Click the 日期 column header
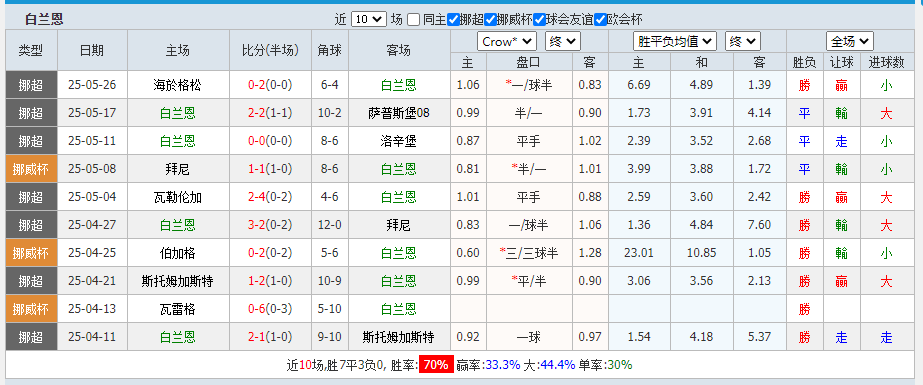This screenshot has width=923, height=385. tap(92, 51)
